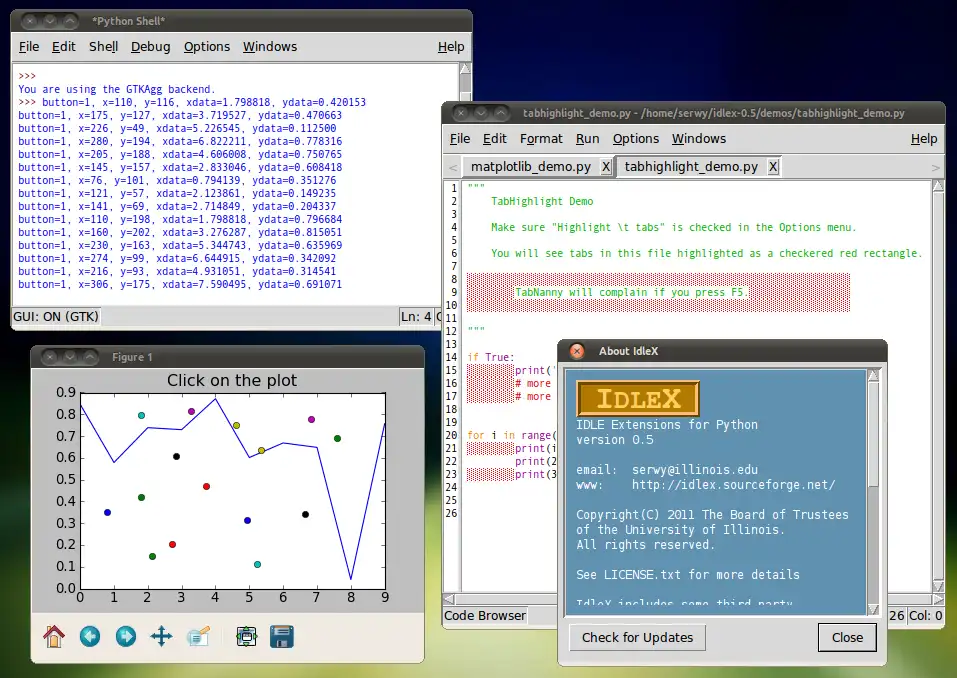The width and height of the screenshot is (957, 678).
Task: Open the Debug menu in Python Shell
Action: 151,46
